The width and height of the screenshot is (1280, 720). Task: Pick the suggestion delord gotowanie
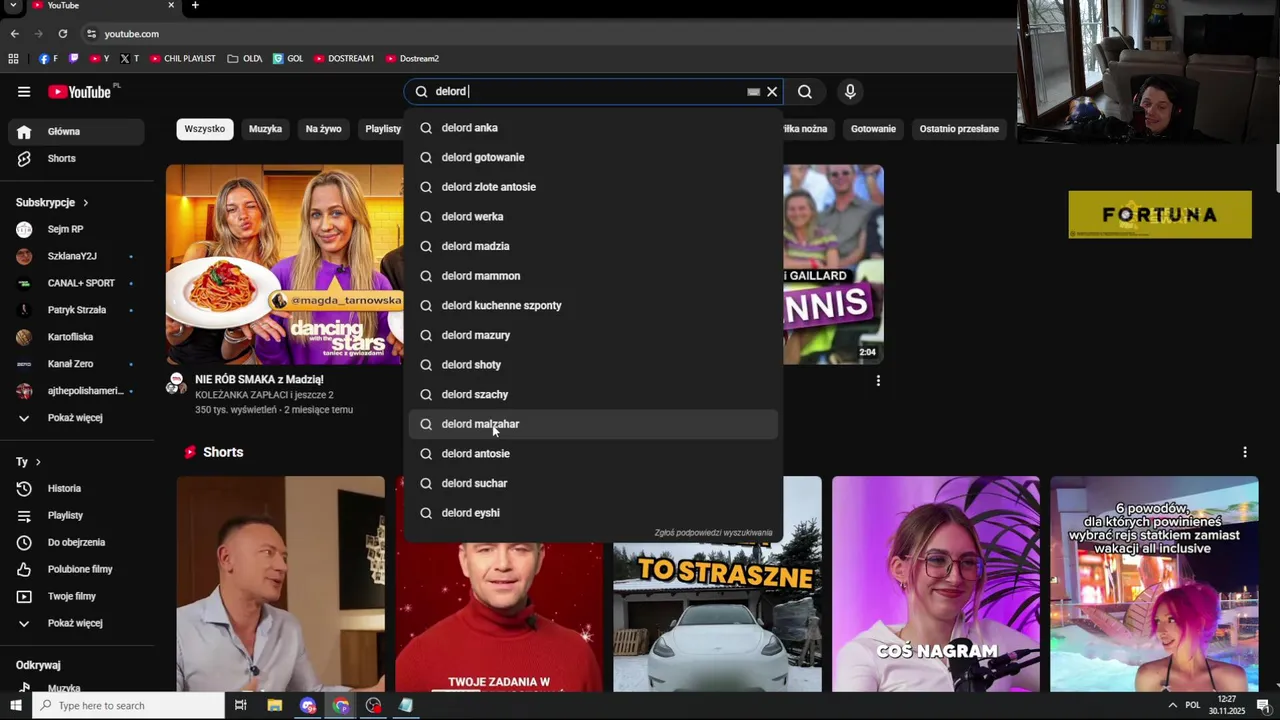point(593,157)
